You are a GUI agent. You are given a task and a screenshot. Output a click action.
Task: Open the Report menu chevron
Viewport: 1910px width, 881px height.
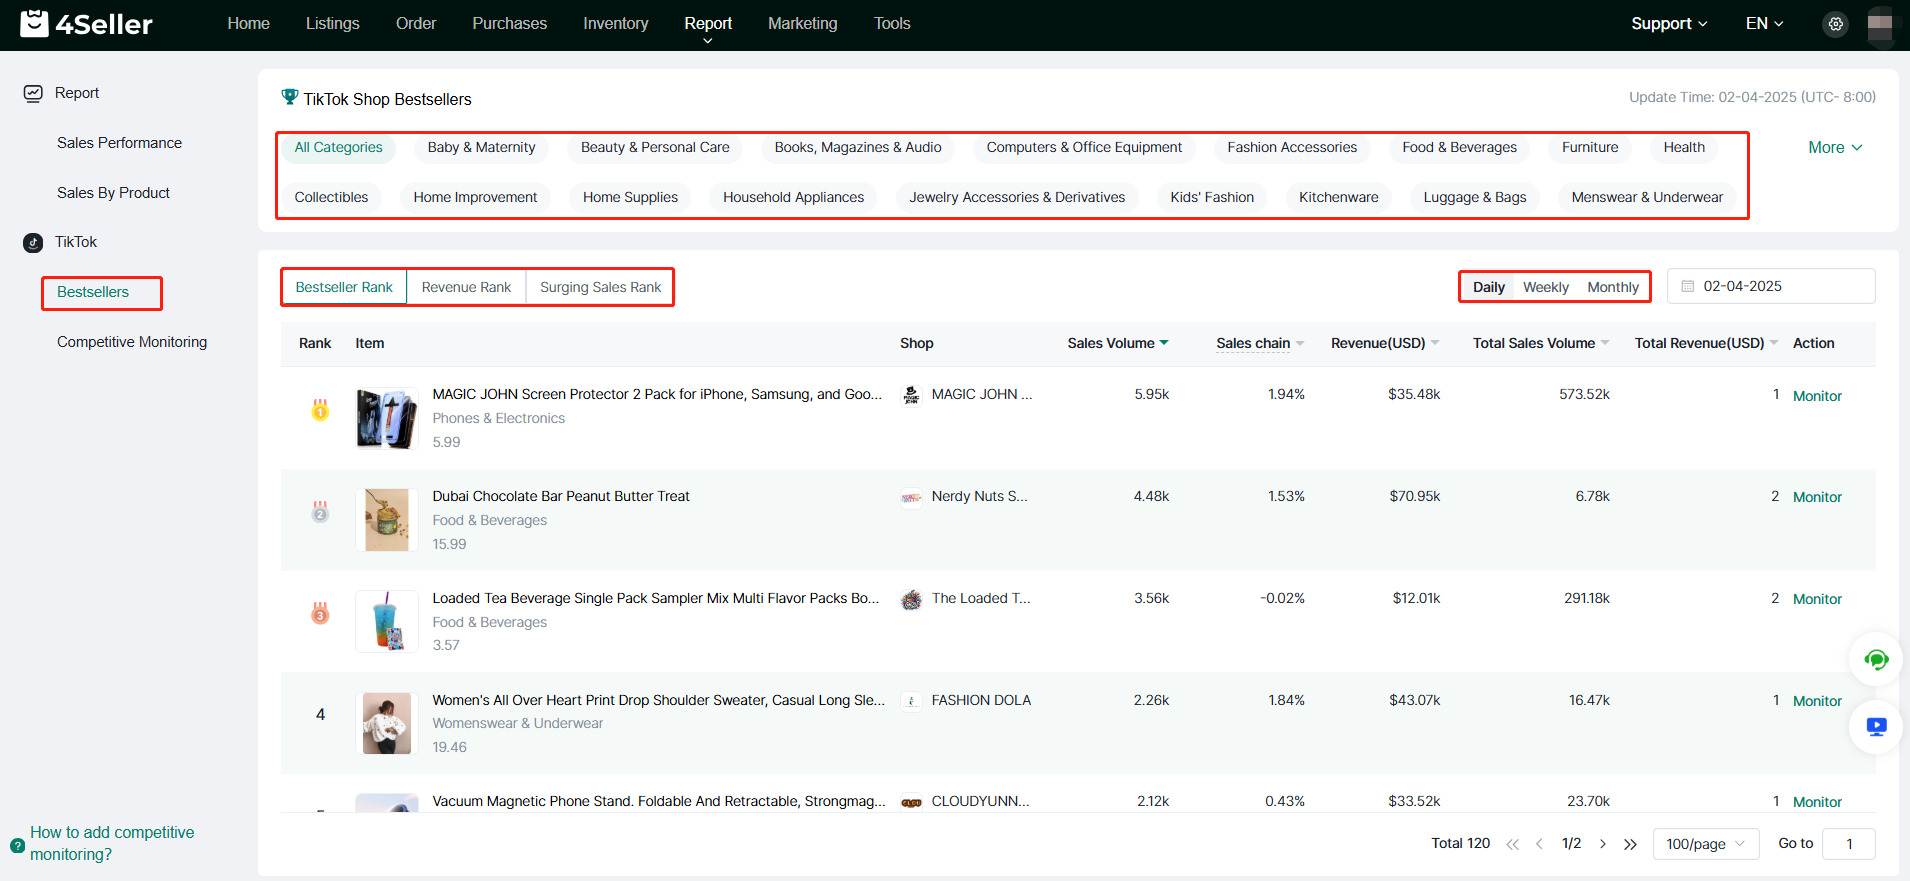pyautogui.click(x=708, y=41)
